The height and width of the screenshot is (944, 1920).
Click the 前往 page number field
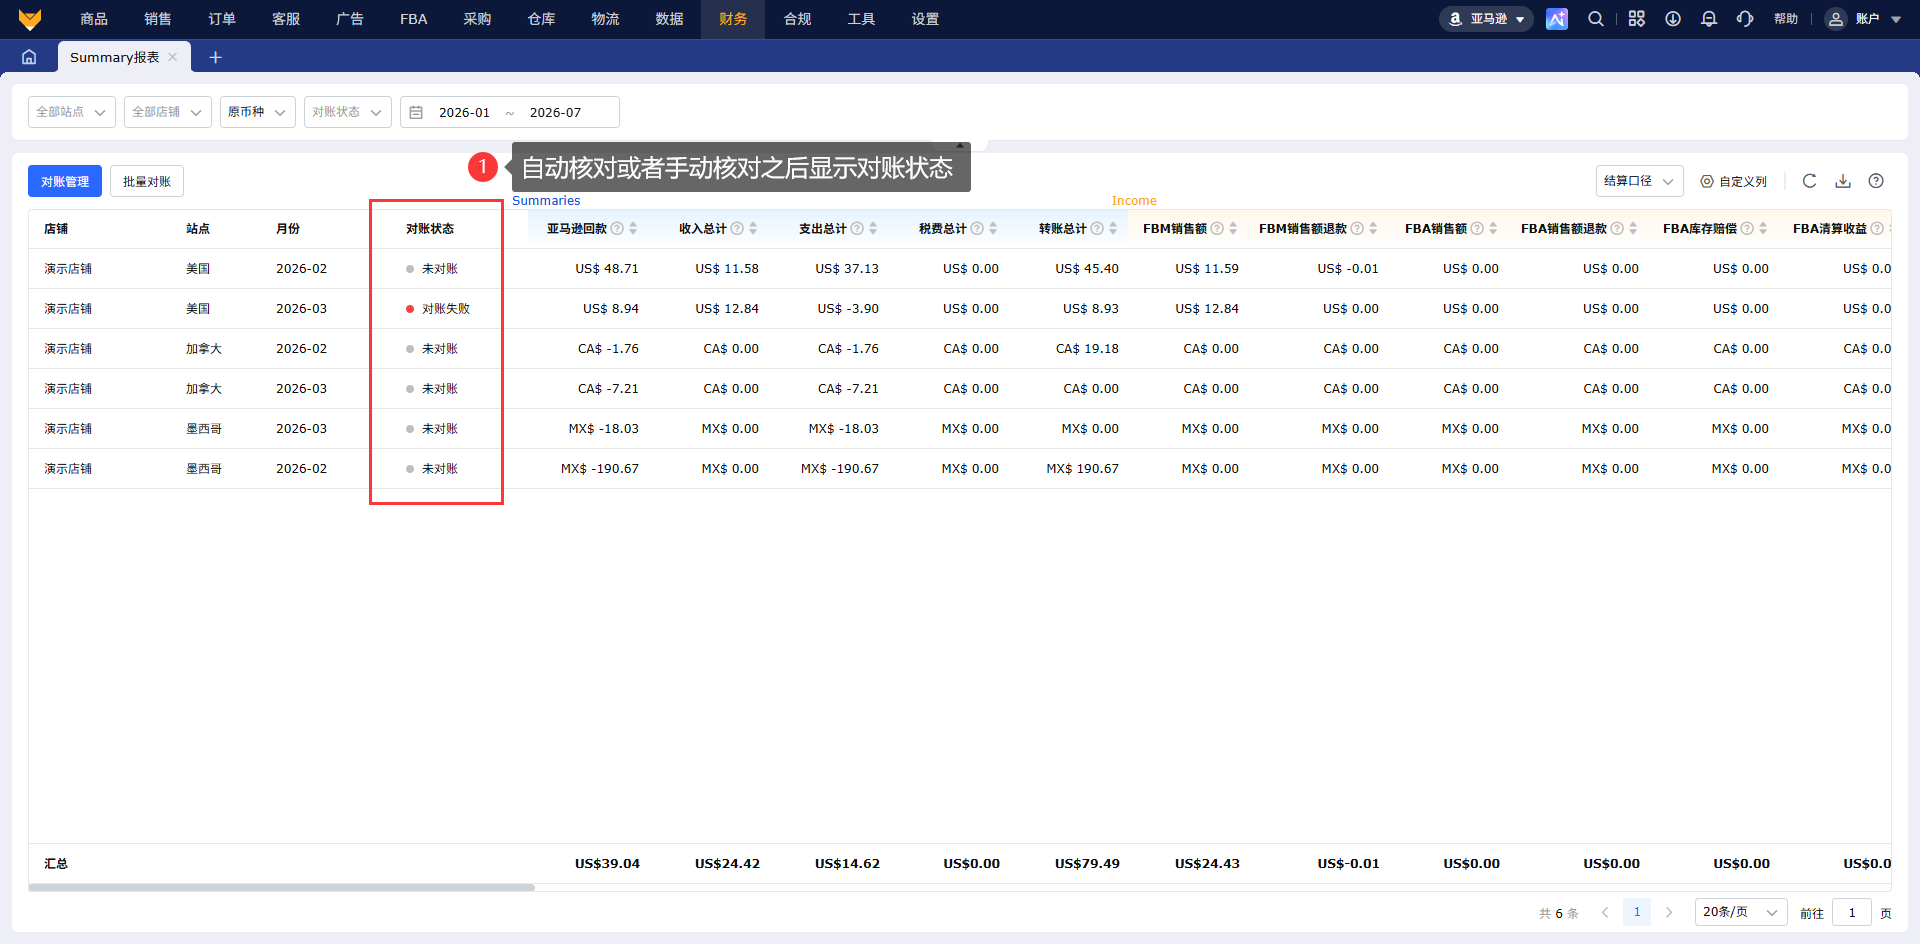tap(1852, 912)
